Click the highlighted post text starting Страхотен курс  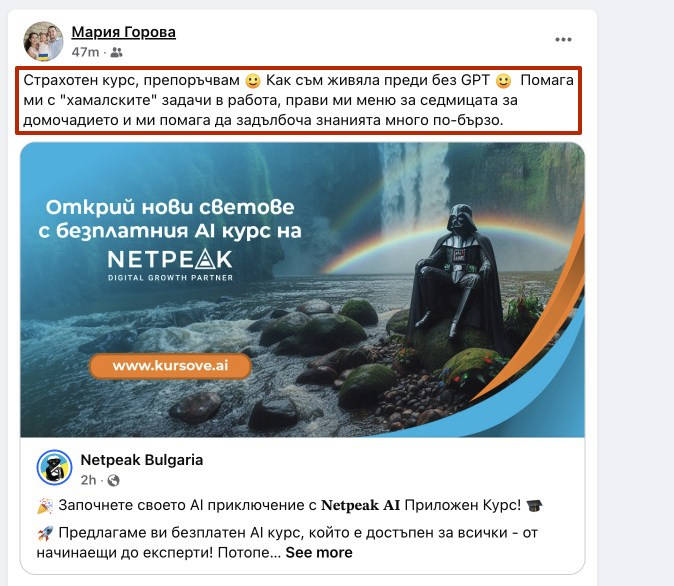(298, 100)
